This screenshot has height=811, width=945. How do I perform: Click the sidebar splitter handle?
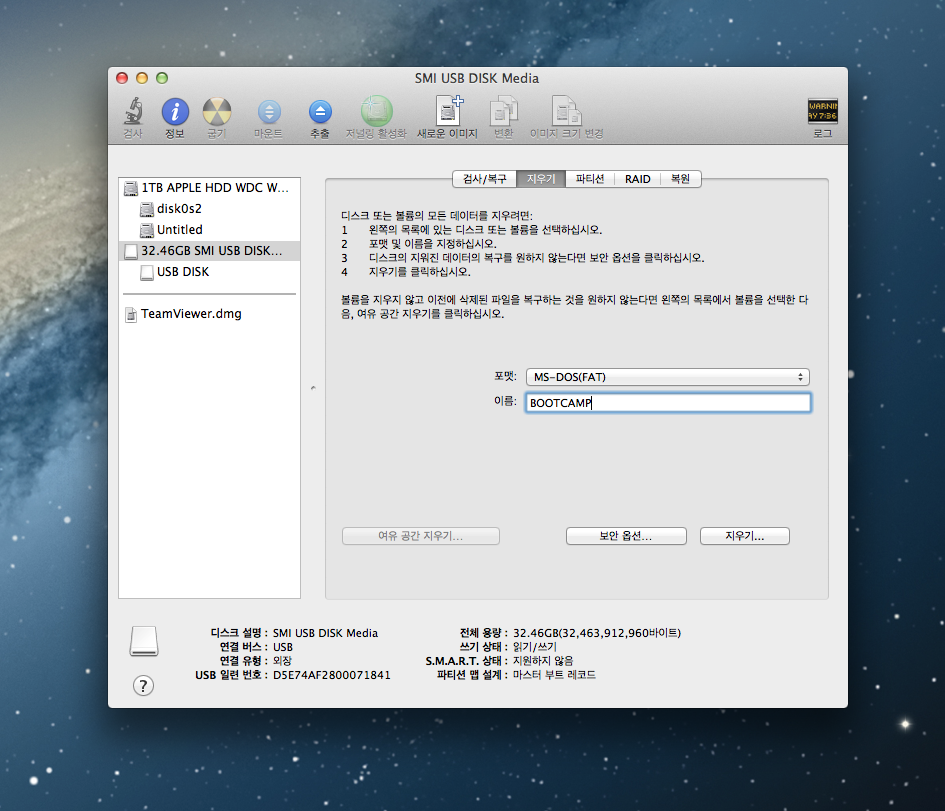[313, 388]
